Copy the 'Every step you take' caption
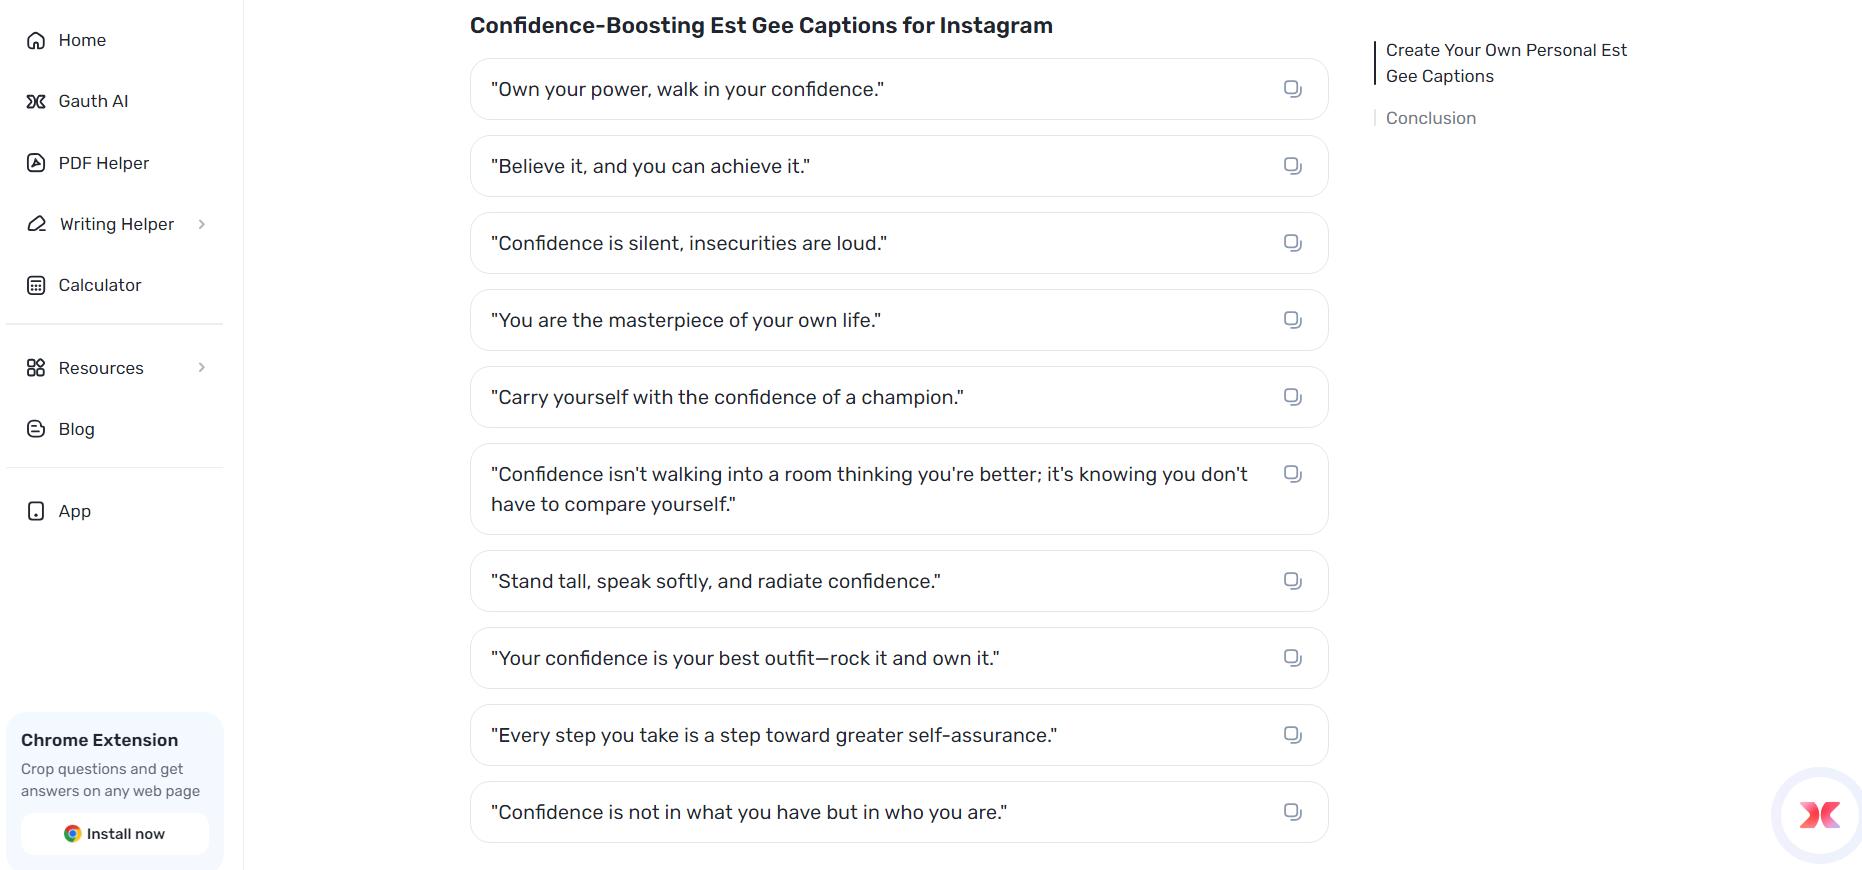Image resolution: width=1862 pixels, height=870 pixels. click(1292, 734)
